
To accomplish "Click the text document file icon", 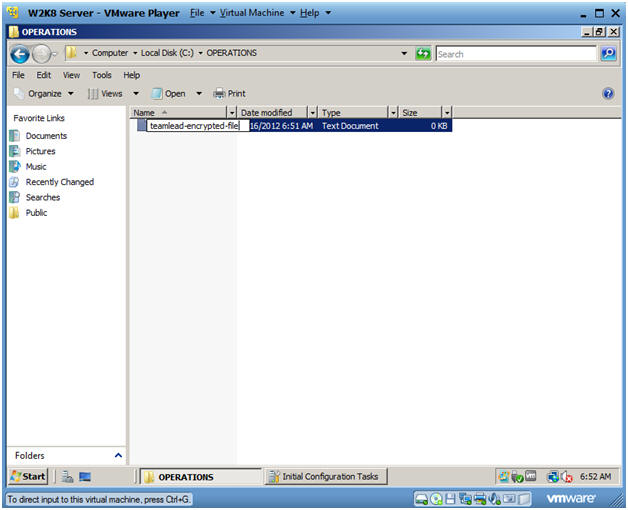I will (x=141, y=125).
